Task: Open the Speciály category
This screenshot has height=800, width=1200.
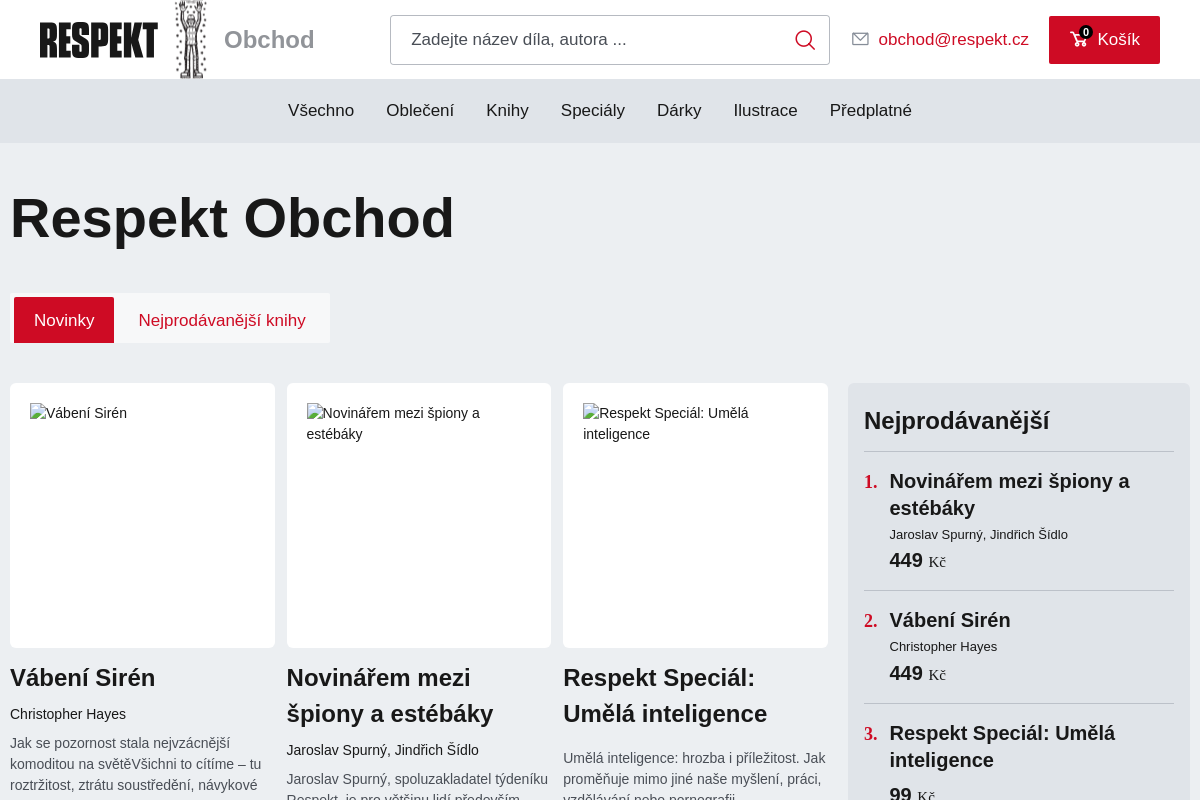Action: point(593,111)
